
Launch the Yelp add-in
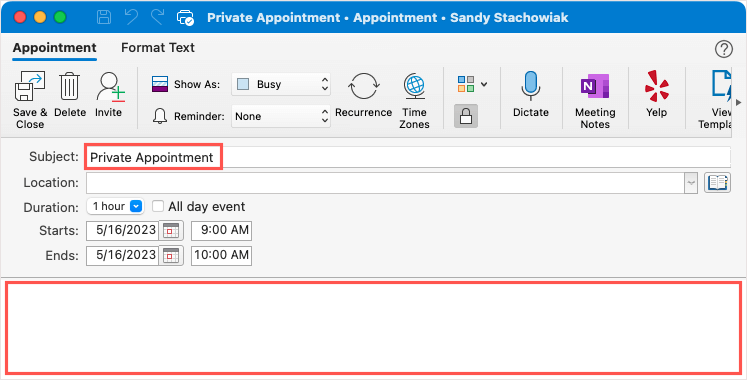656,87
